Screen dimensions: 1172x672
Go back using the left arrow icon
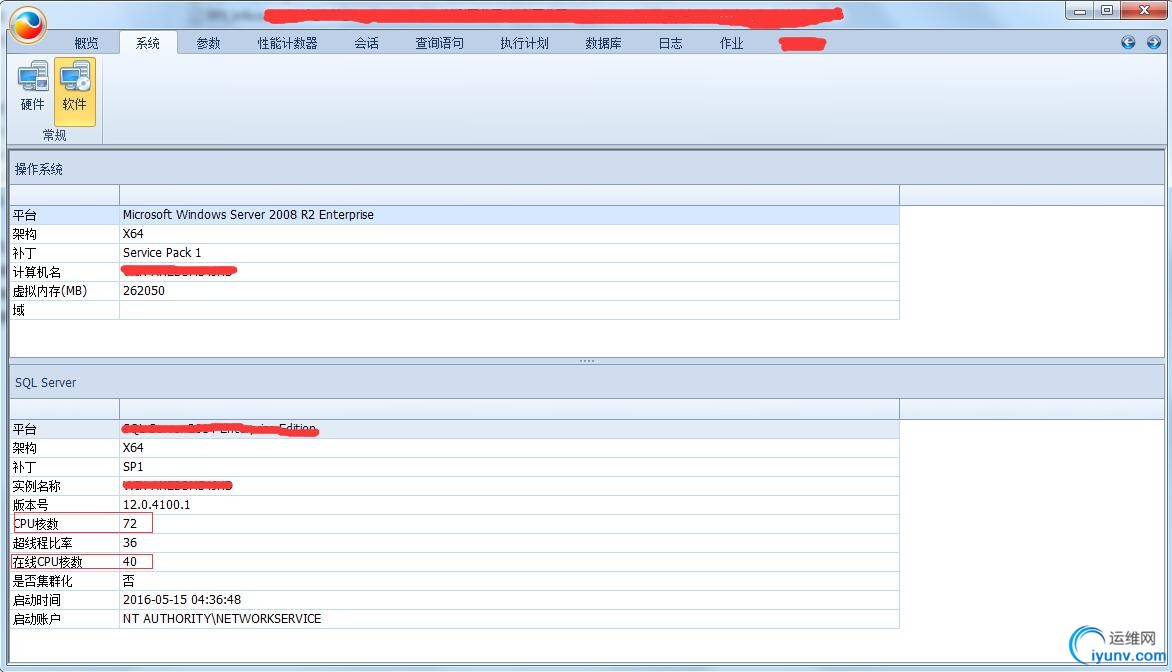coord(1128,43)
